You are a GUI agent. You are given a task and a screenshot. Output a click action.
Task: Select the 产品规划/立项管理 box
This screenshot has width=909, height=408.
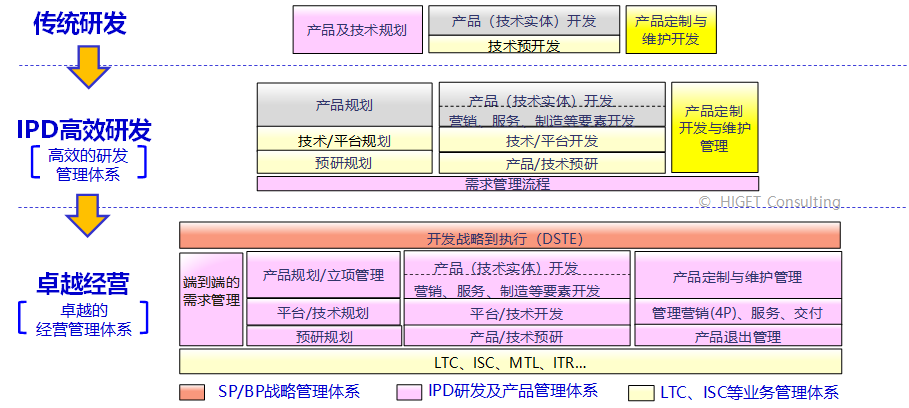(x=323, y=275)
